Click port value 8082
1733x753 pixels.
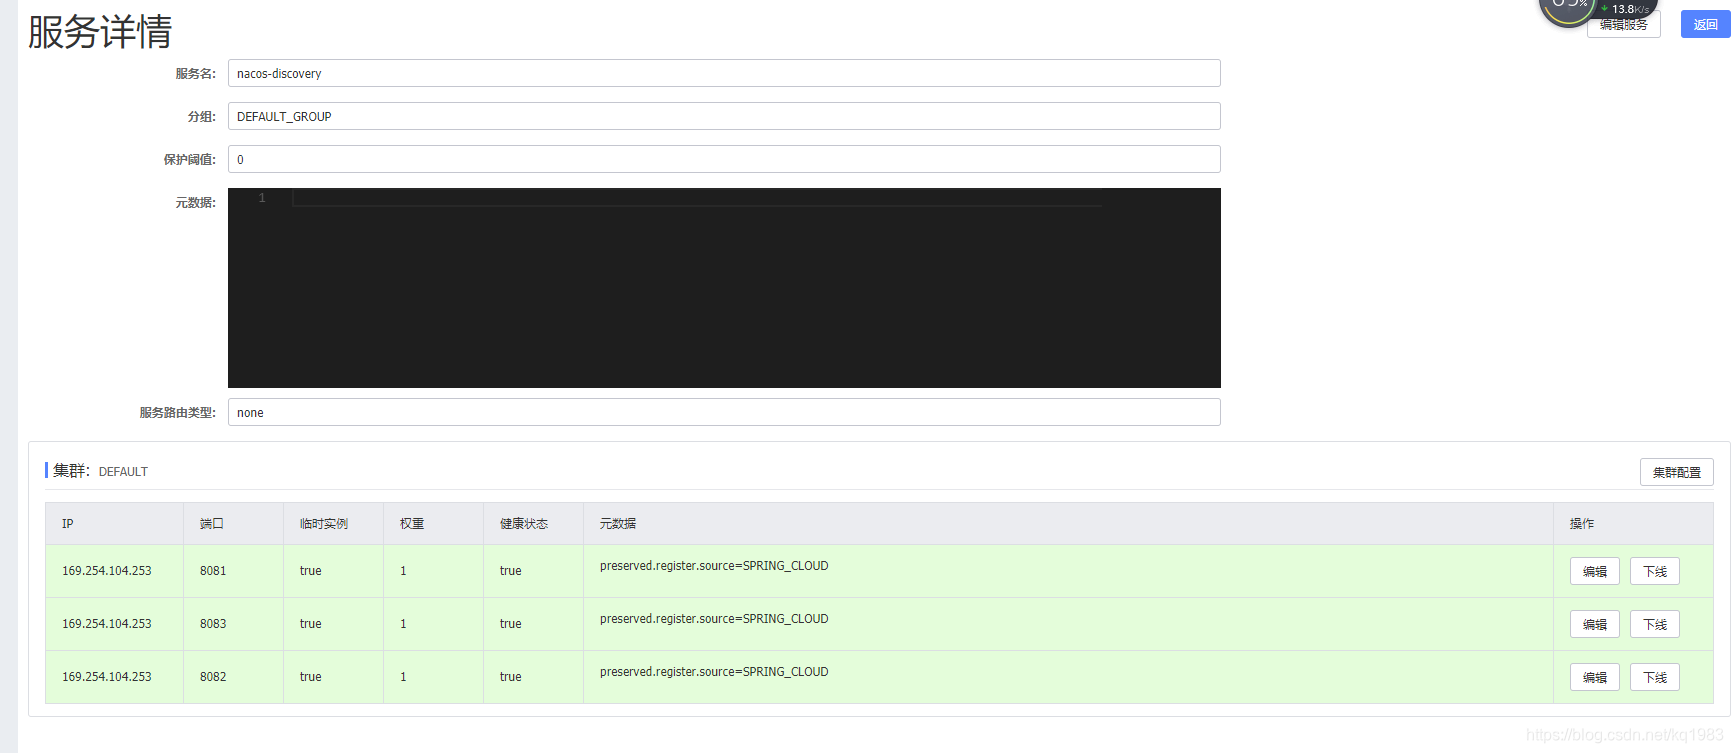[x=213, y=677]
